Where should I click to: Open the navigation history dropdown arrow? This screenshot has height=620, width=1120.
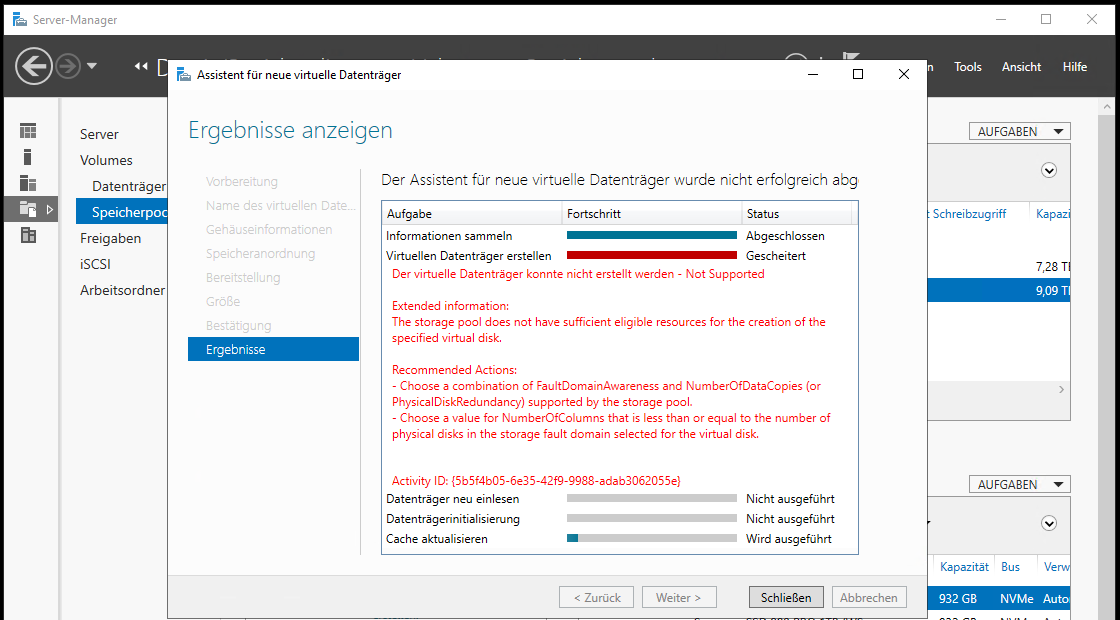pyautogui.click(x=92, y=66)
